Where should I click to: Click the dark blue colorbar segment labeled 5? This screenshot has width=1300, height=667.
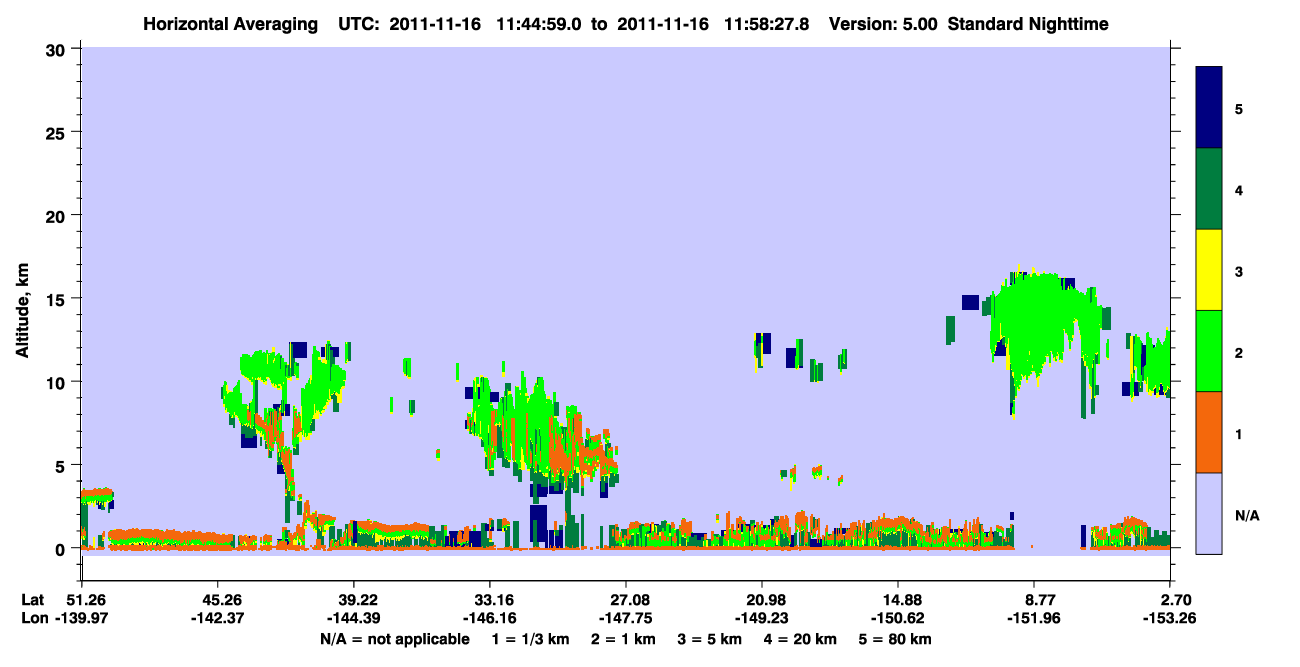coord(1209,108)
